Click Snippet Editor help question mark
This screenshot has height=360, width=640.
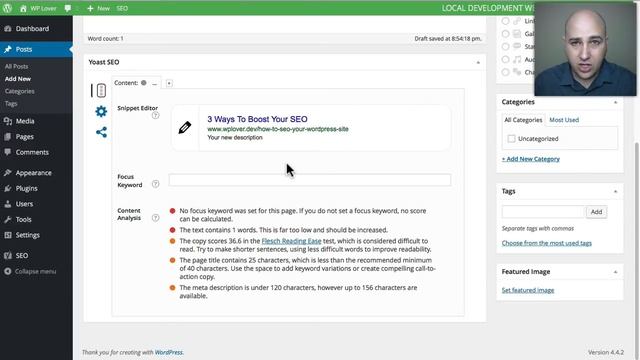(x=156, y=116)
